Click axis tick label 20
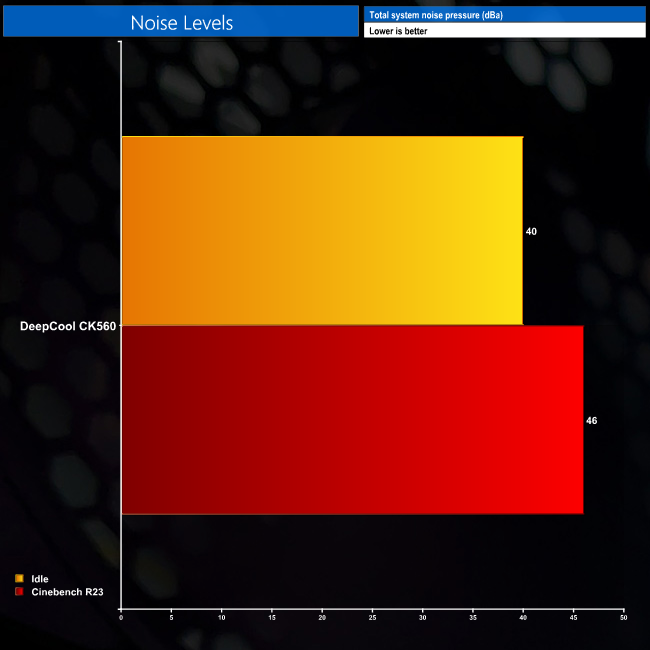This screenshot has height=650, width=650. click(x=322, y=618)
